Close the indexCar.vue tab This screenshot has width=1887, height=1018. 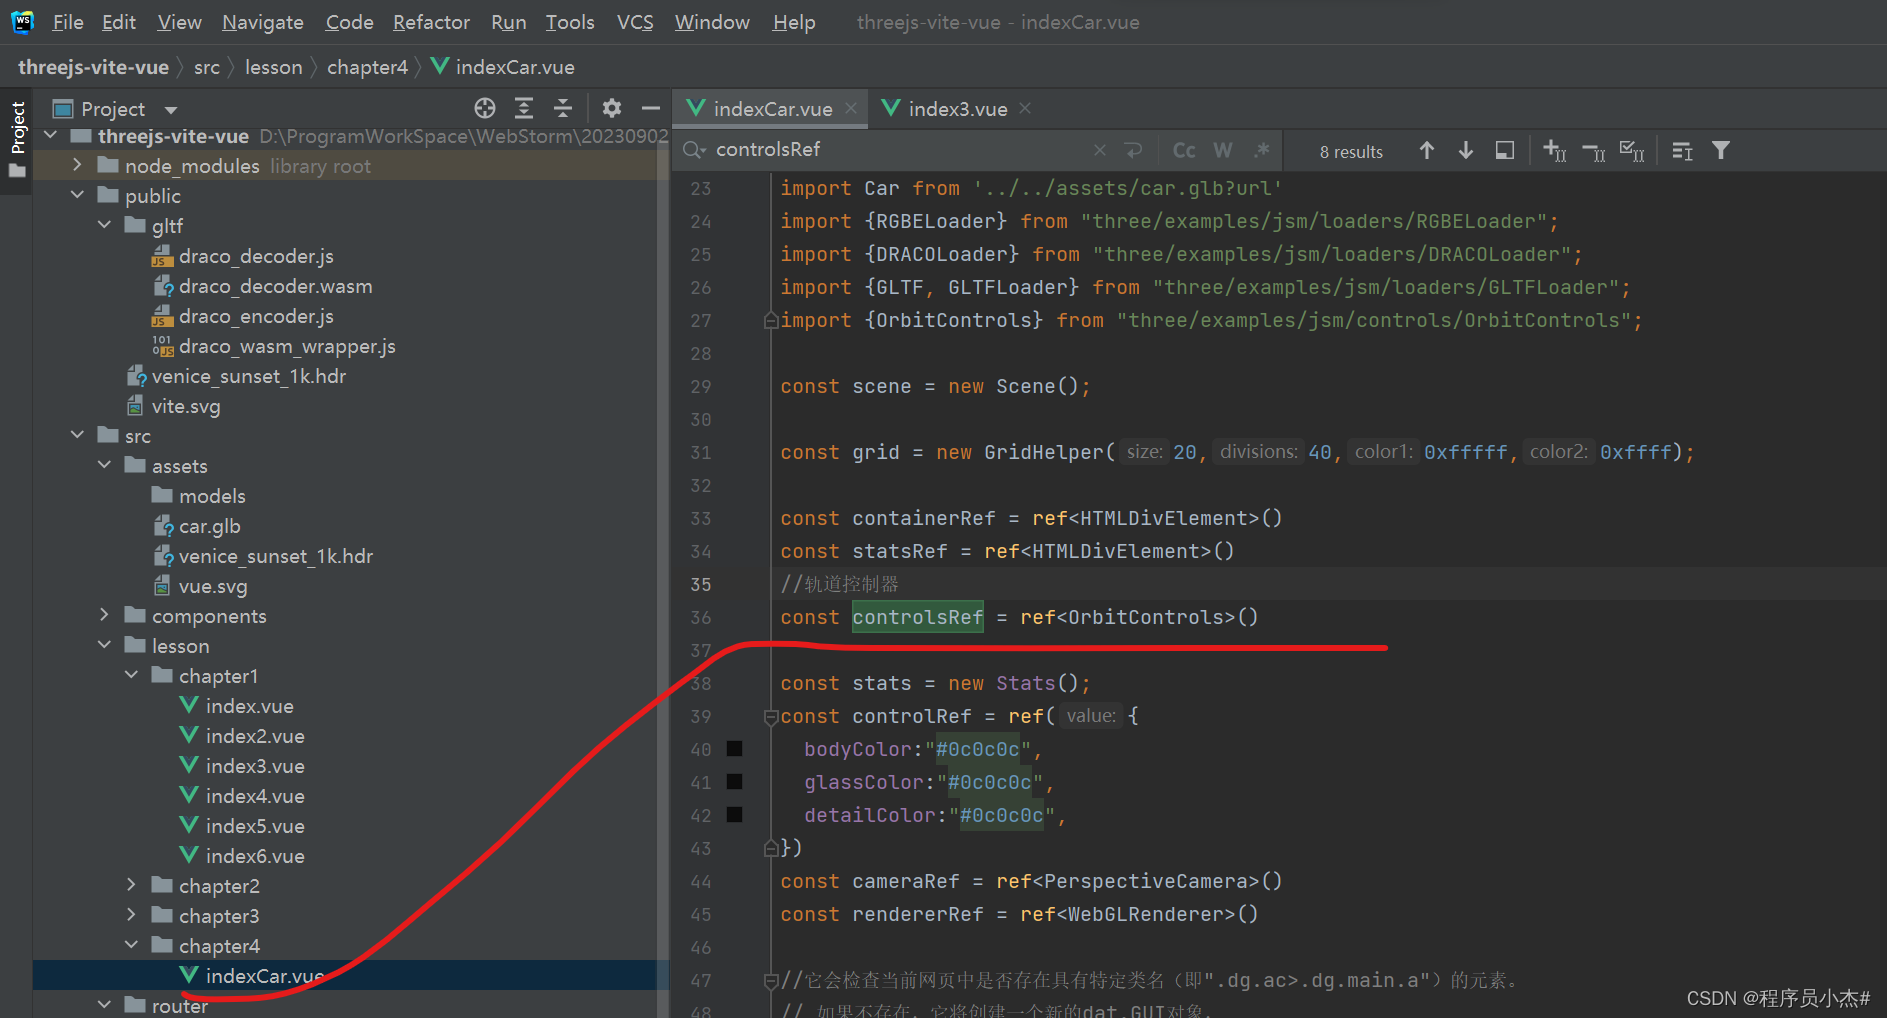[x=851, y=108]
